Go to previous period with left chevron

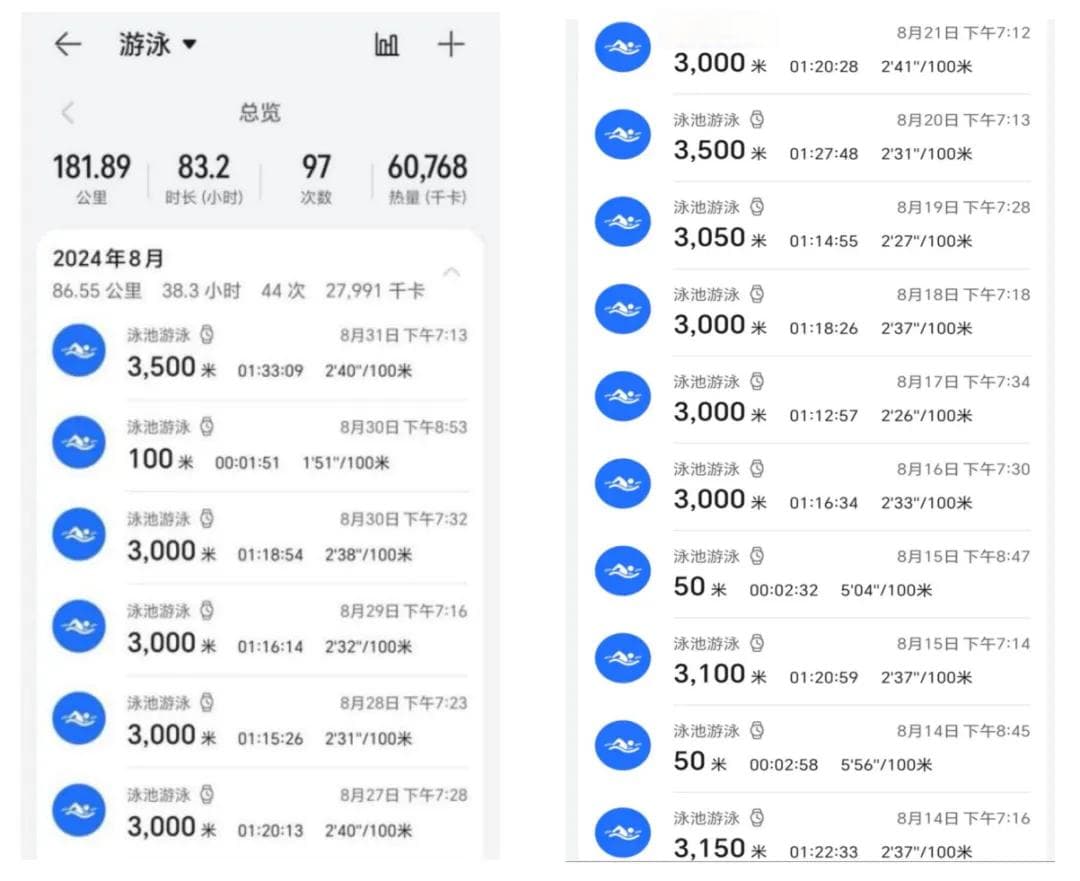pos(68,112)
